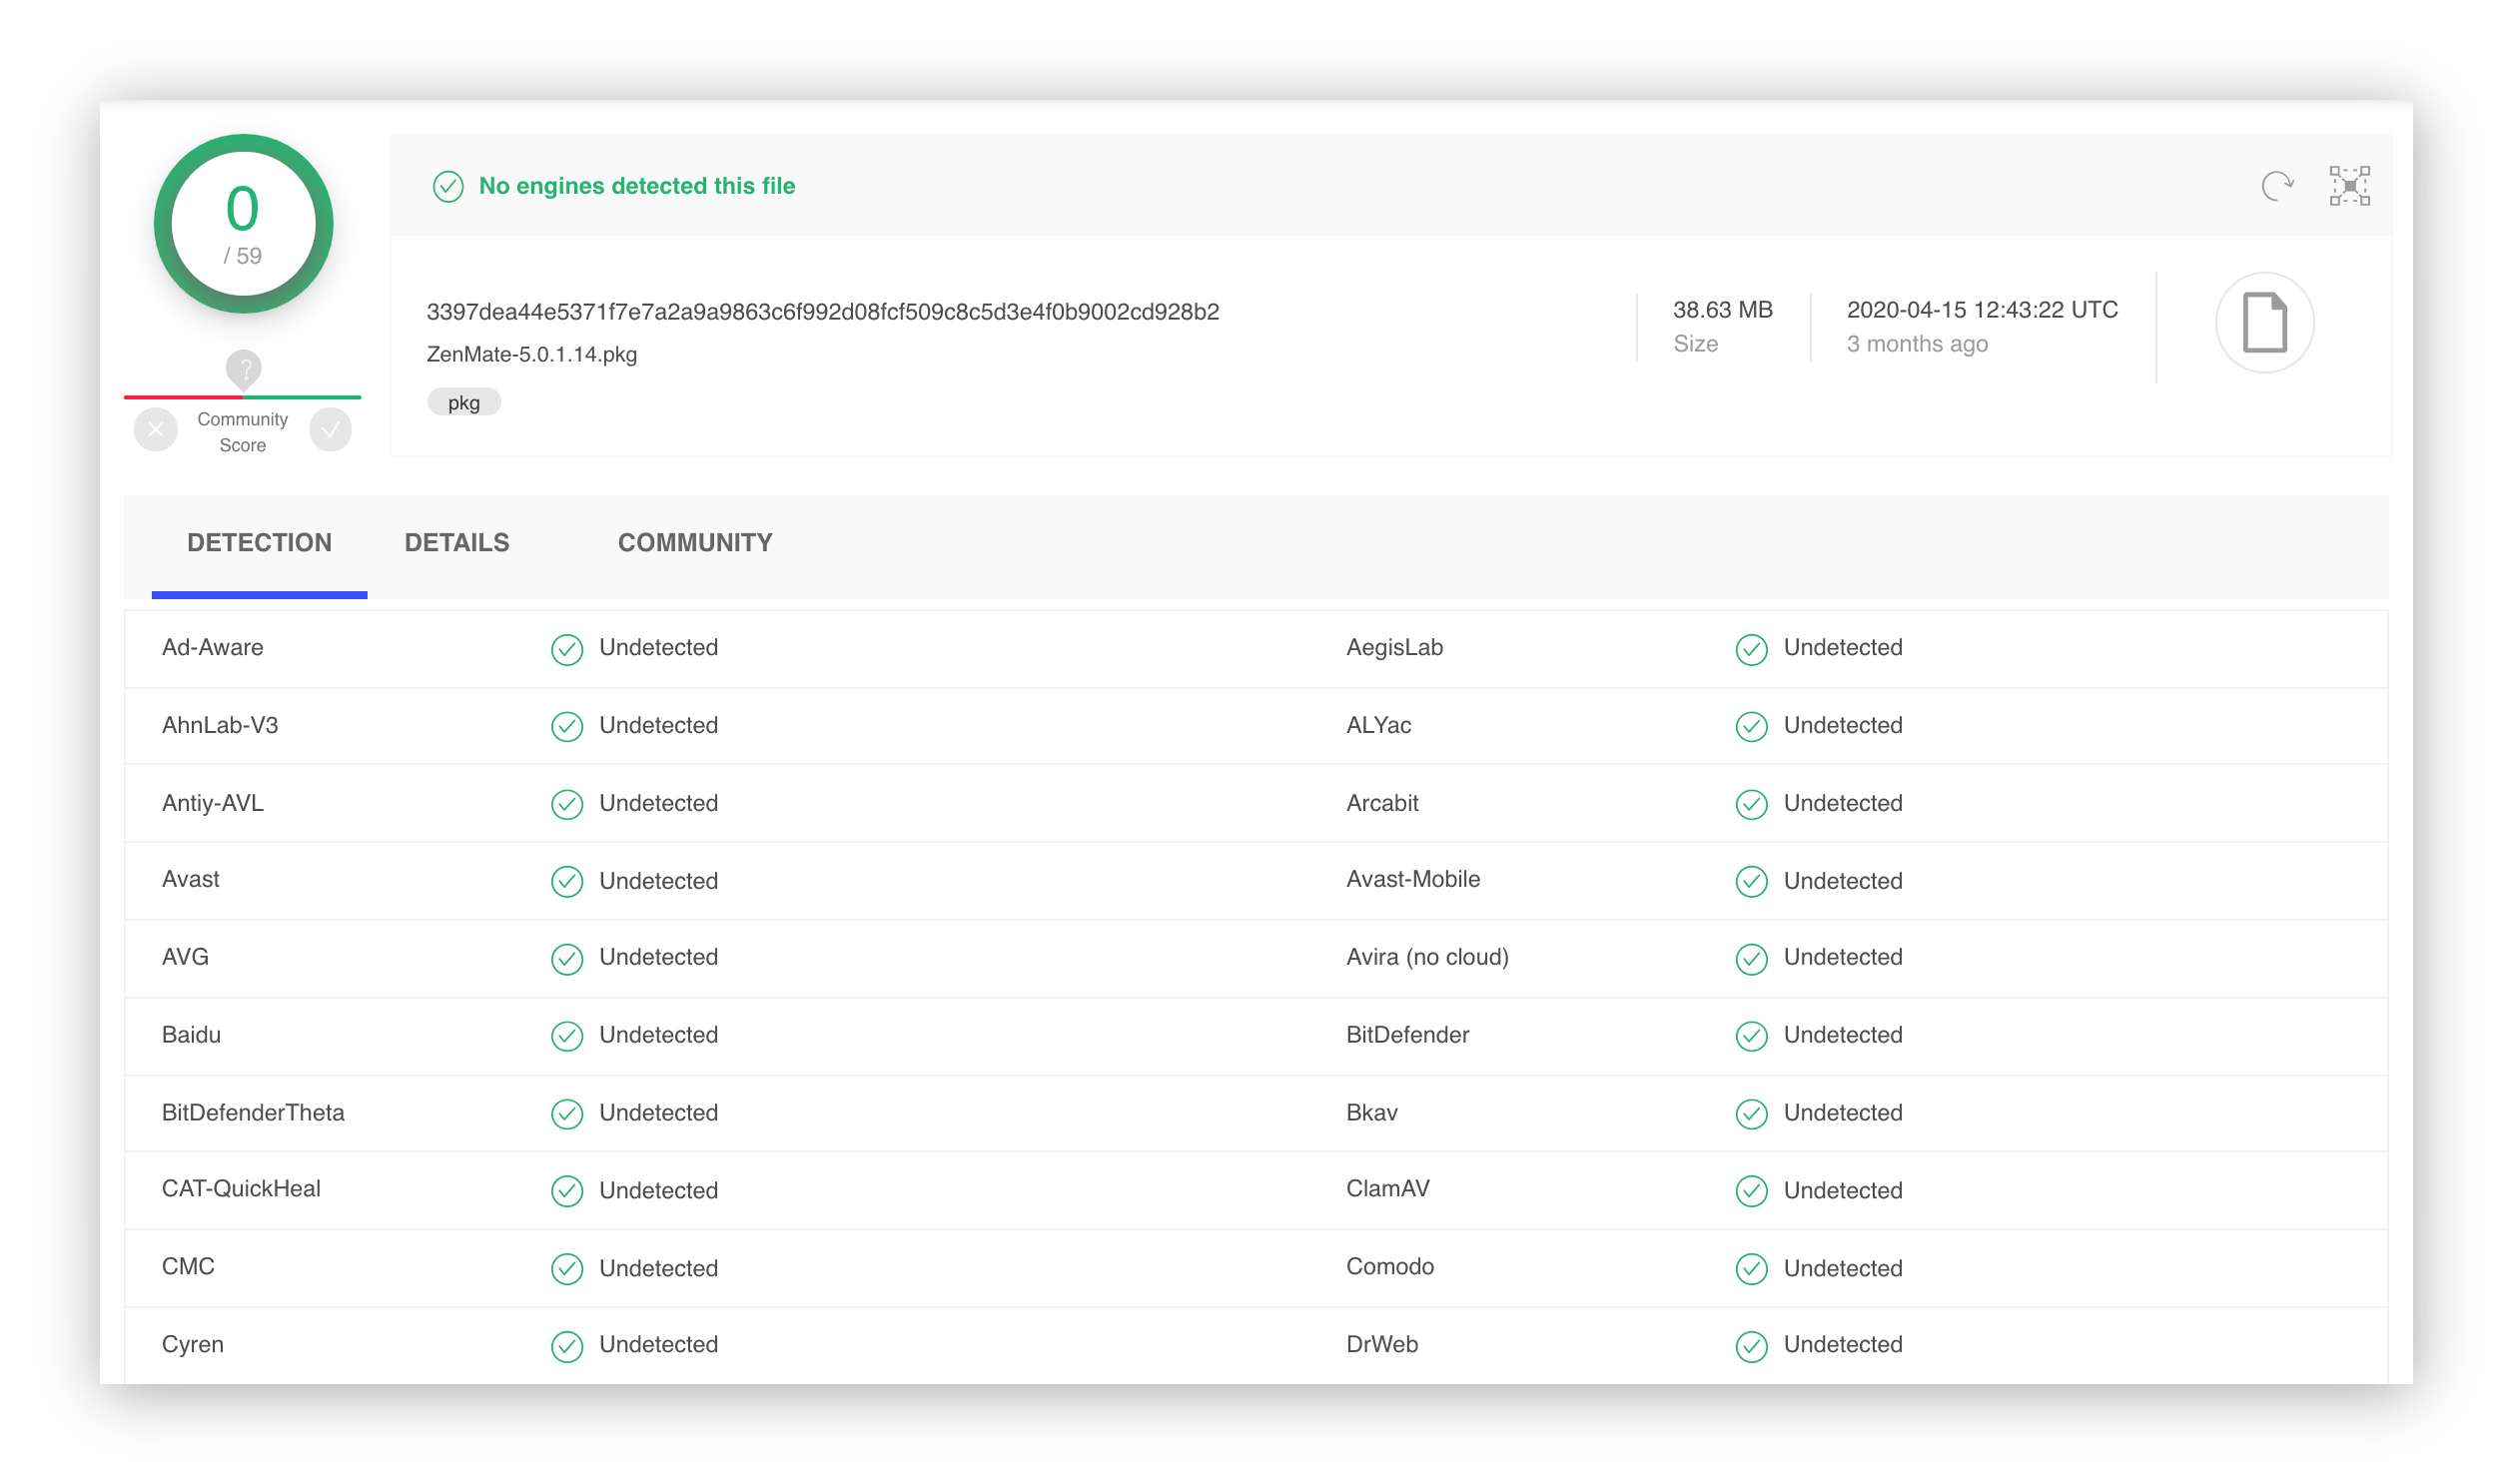Click the 2020-04-15 12:43:22 UTC timestamp
Screen dimensions: 2513x1484
coord(1982,310)
